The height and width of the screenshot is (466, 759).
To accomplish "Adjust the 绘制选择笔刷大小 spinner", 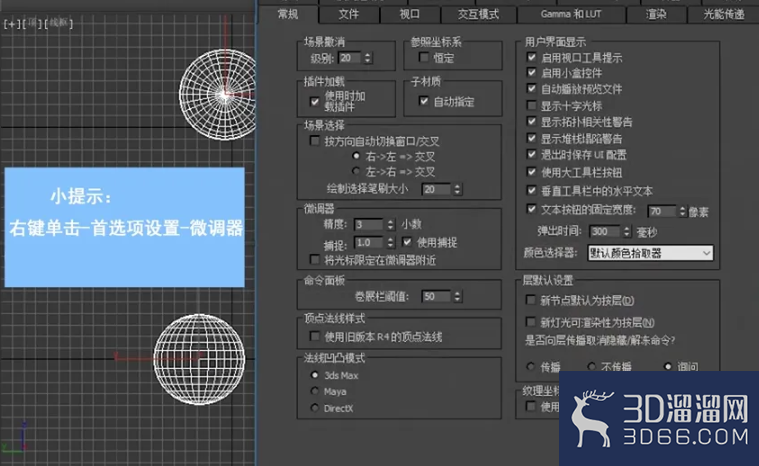I will click(x=457, y=189).
